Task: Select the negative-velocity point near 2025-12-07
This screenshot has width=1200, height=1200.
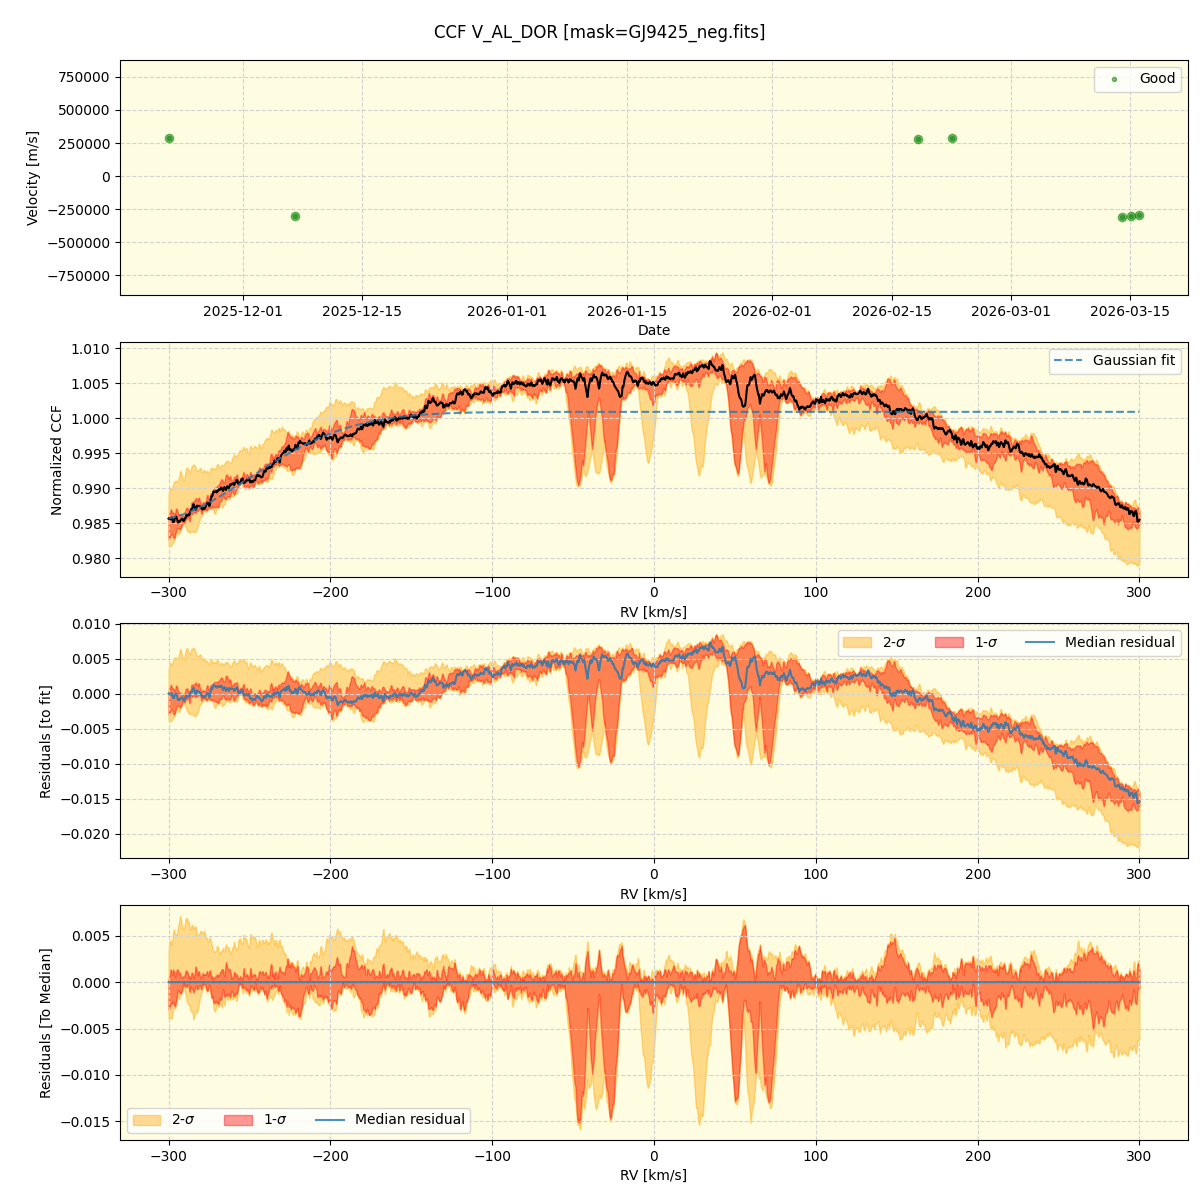Action: pos(295,216)
